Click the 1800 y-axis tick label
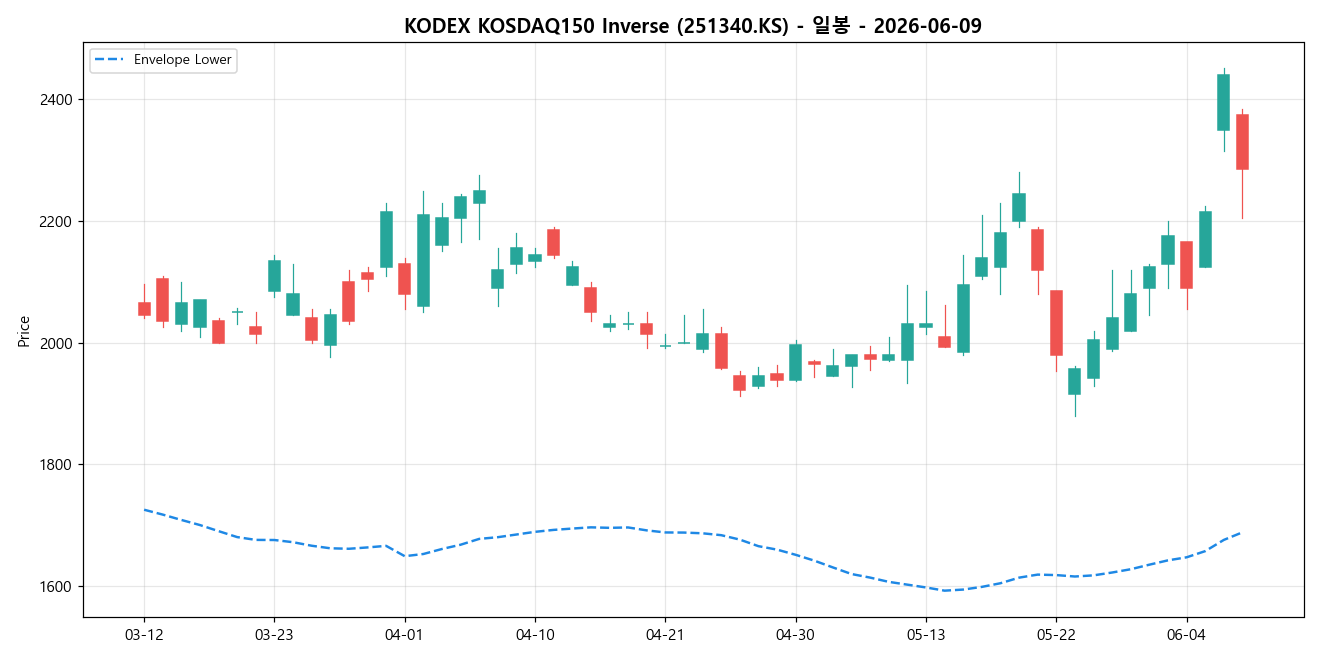Viewport: 1320px width, 660px height. tap(56, 465)
